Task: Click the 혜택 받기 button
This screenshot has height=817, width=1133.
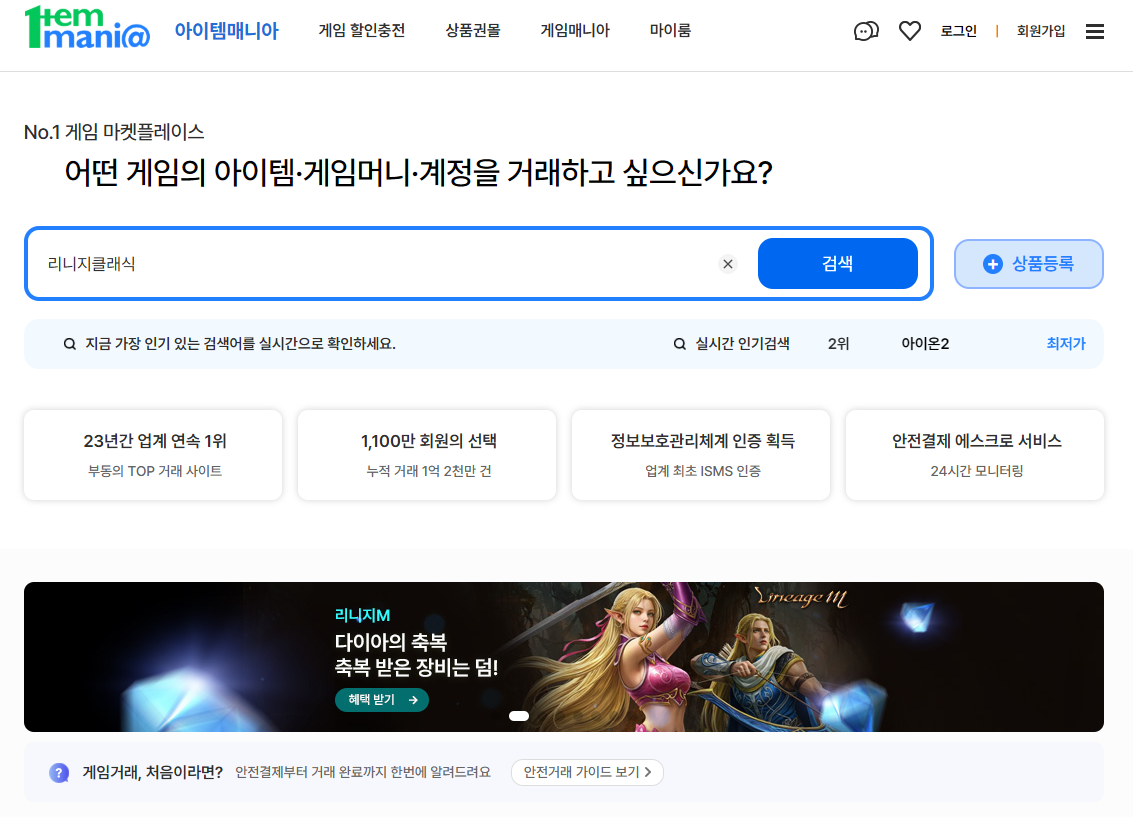Action: coord(382,699)
